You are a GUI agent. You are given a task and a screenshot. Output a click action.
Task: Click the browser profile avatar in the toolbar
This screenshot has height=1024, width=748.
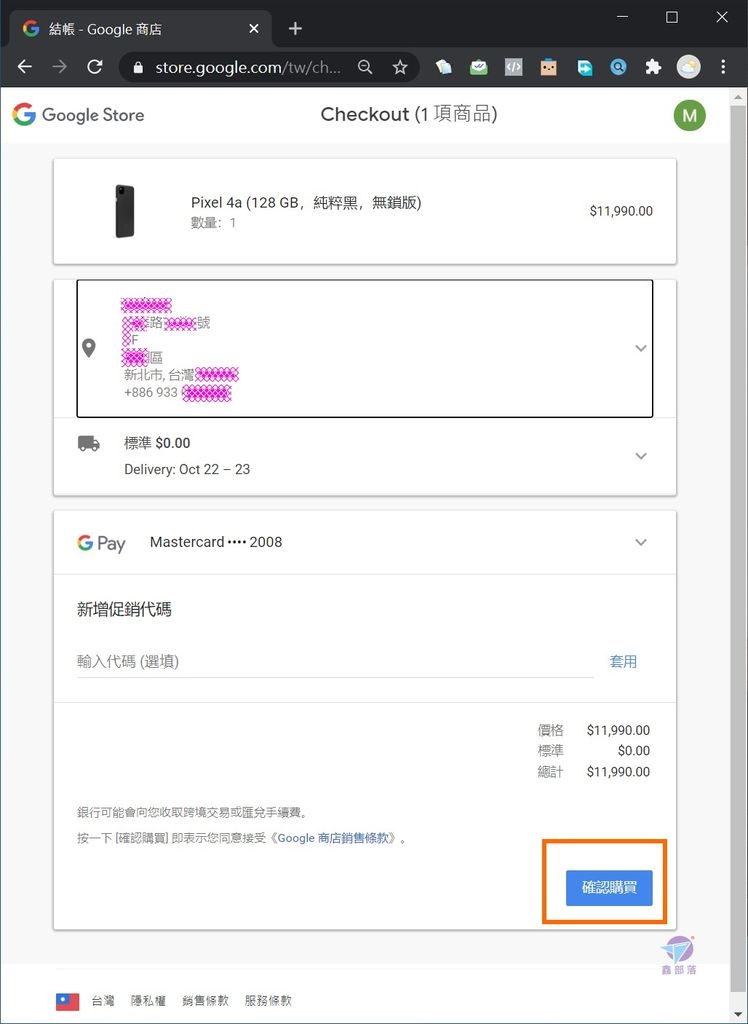(x=688, y=67)
